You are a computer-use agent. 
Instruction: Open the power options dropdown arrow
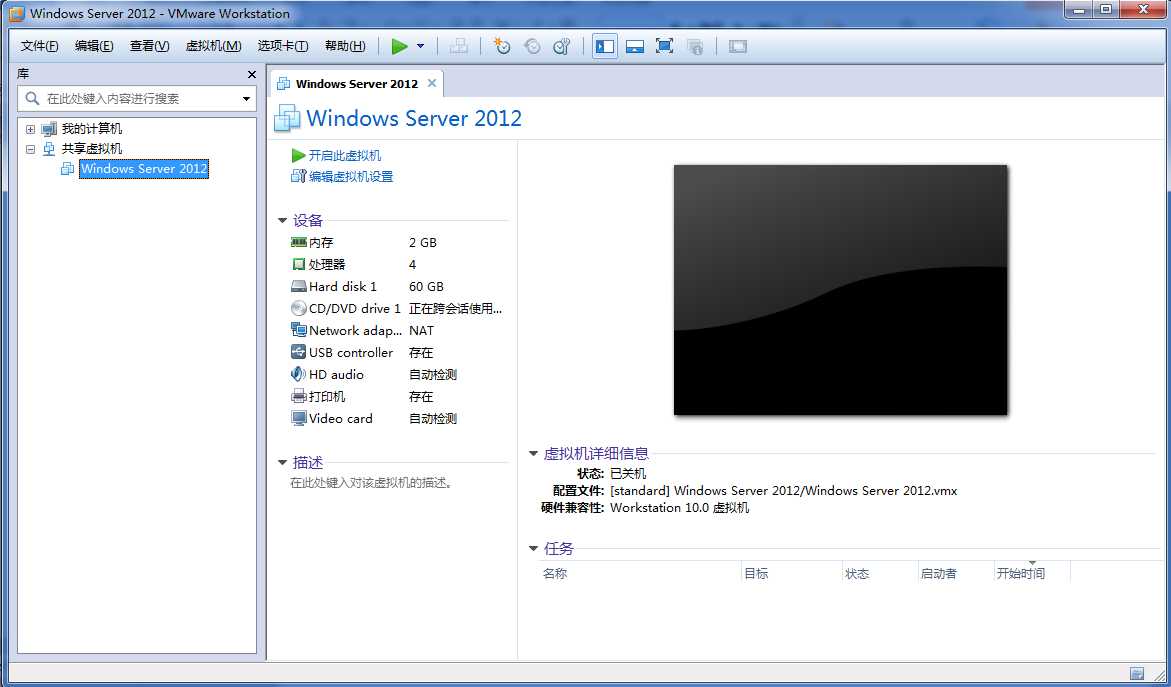(420, 46)
